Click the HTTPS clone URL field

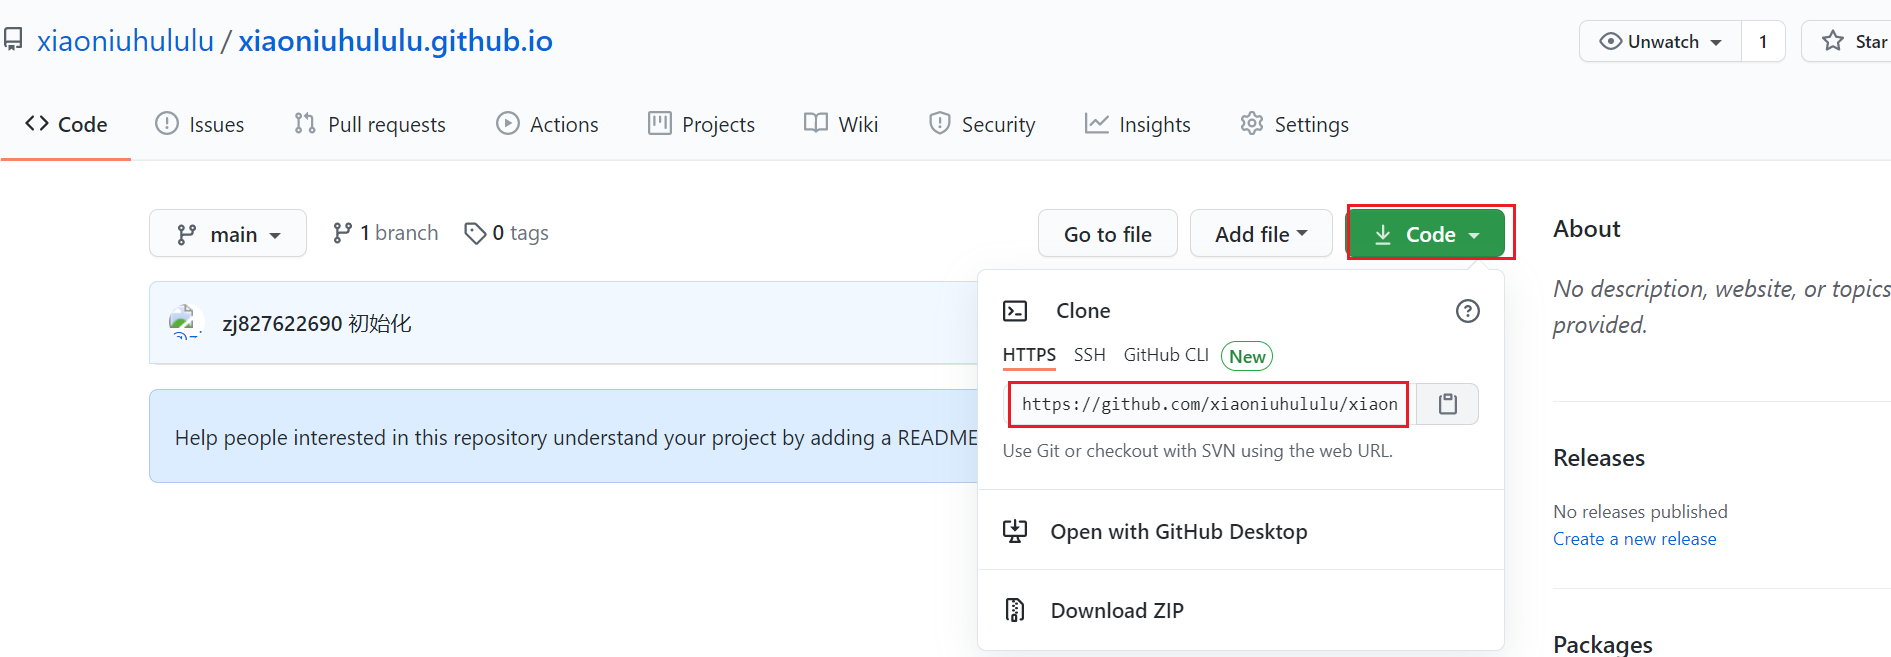[1209, 404]
